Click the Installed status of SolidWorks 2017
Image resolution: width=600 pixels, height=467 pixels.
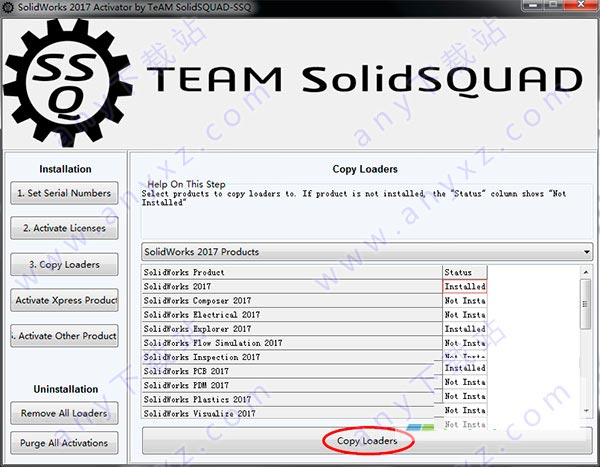click(465, 286)
